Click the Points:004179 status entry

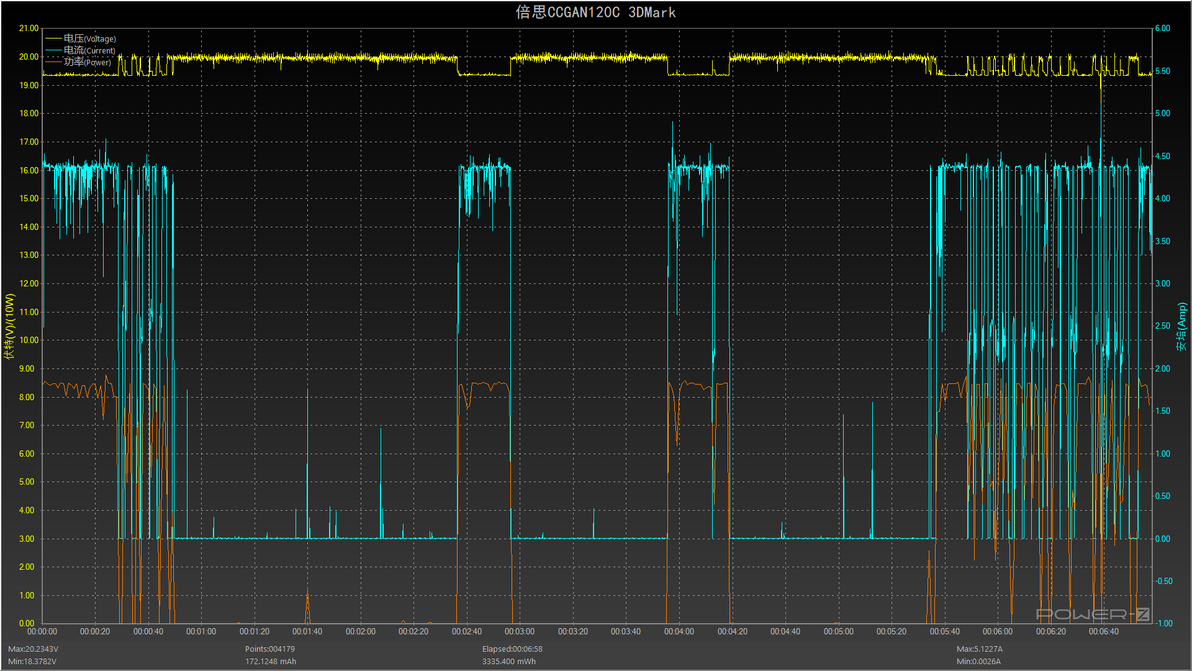pos(270,649)
